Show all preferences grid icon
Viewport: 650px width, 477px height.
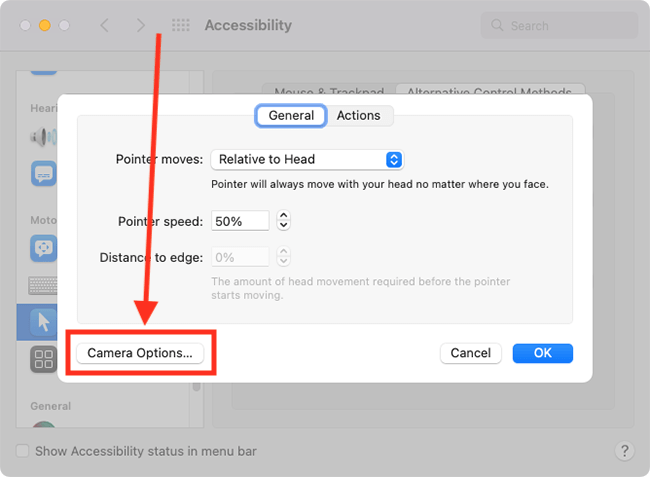(181, 25)
